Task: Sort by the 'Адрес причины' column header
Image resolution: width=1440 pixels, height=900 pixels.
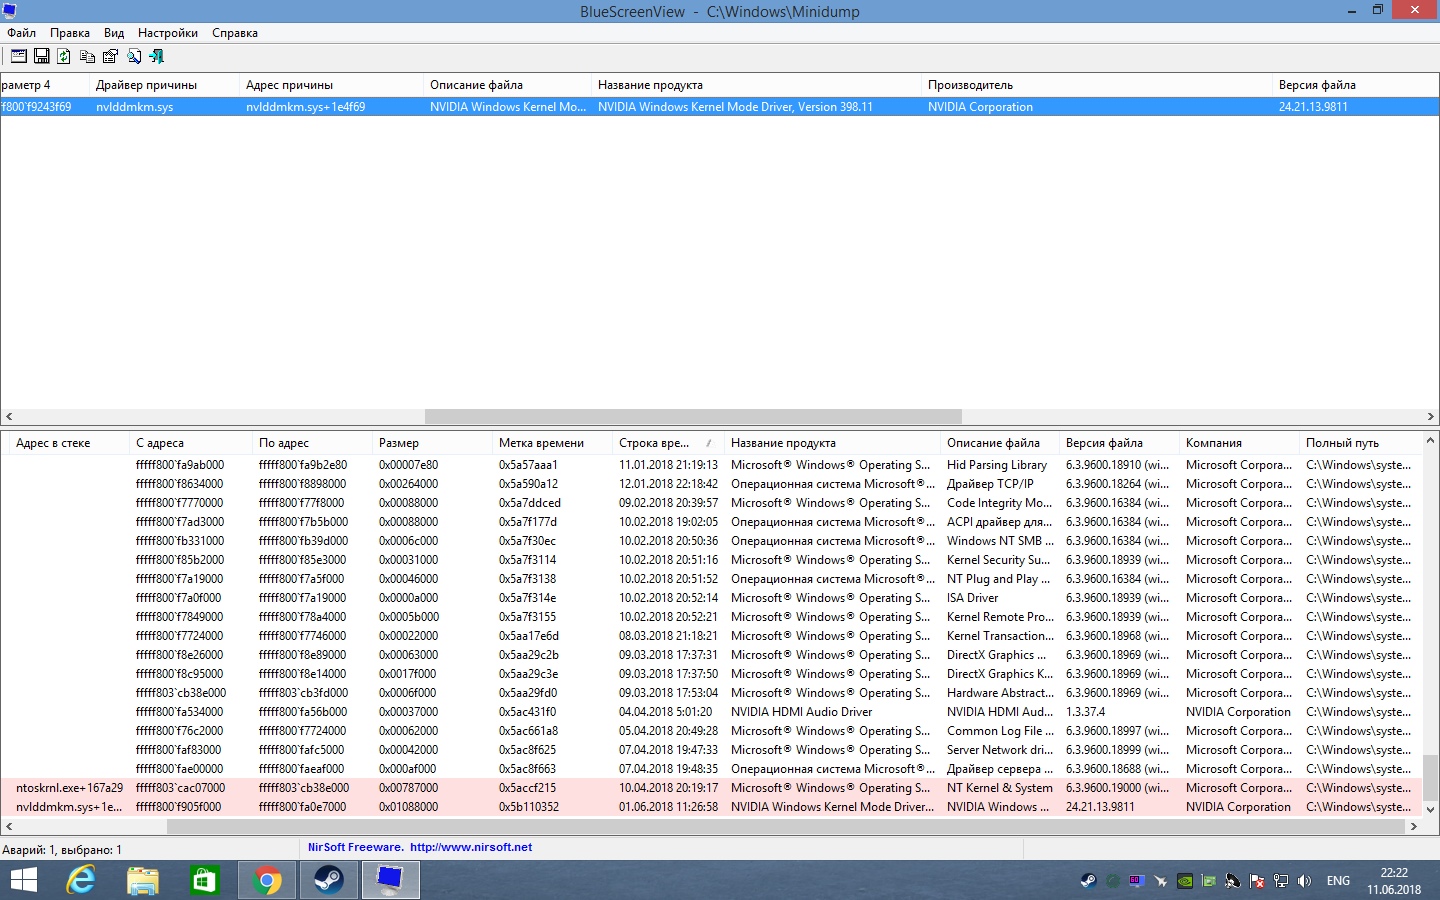Action: point(331,85)
